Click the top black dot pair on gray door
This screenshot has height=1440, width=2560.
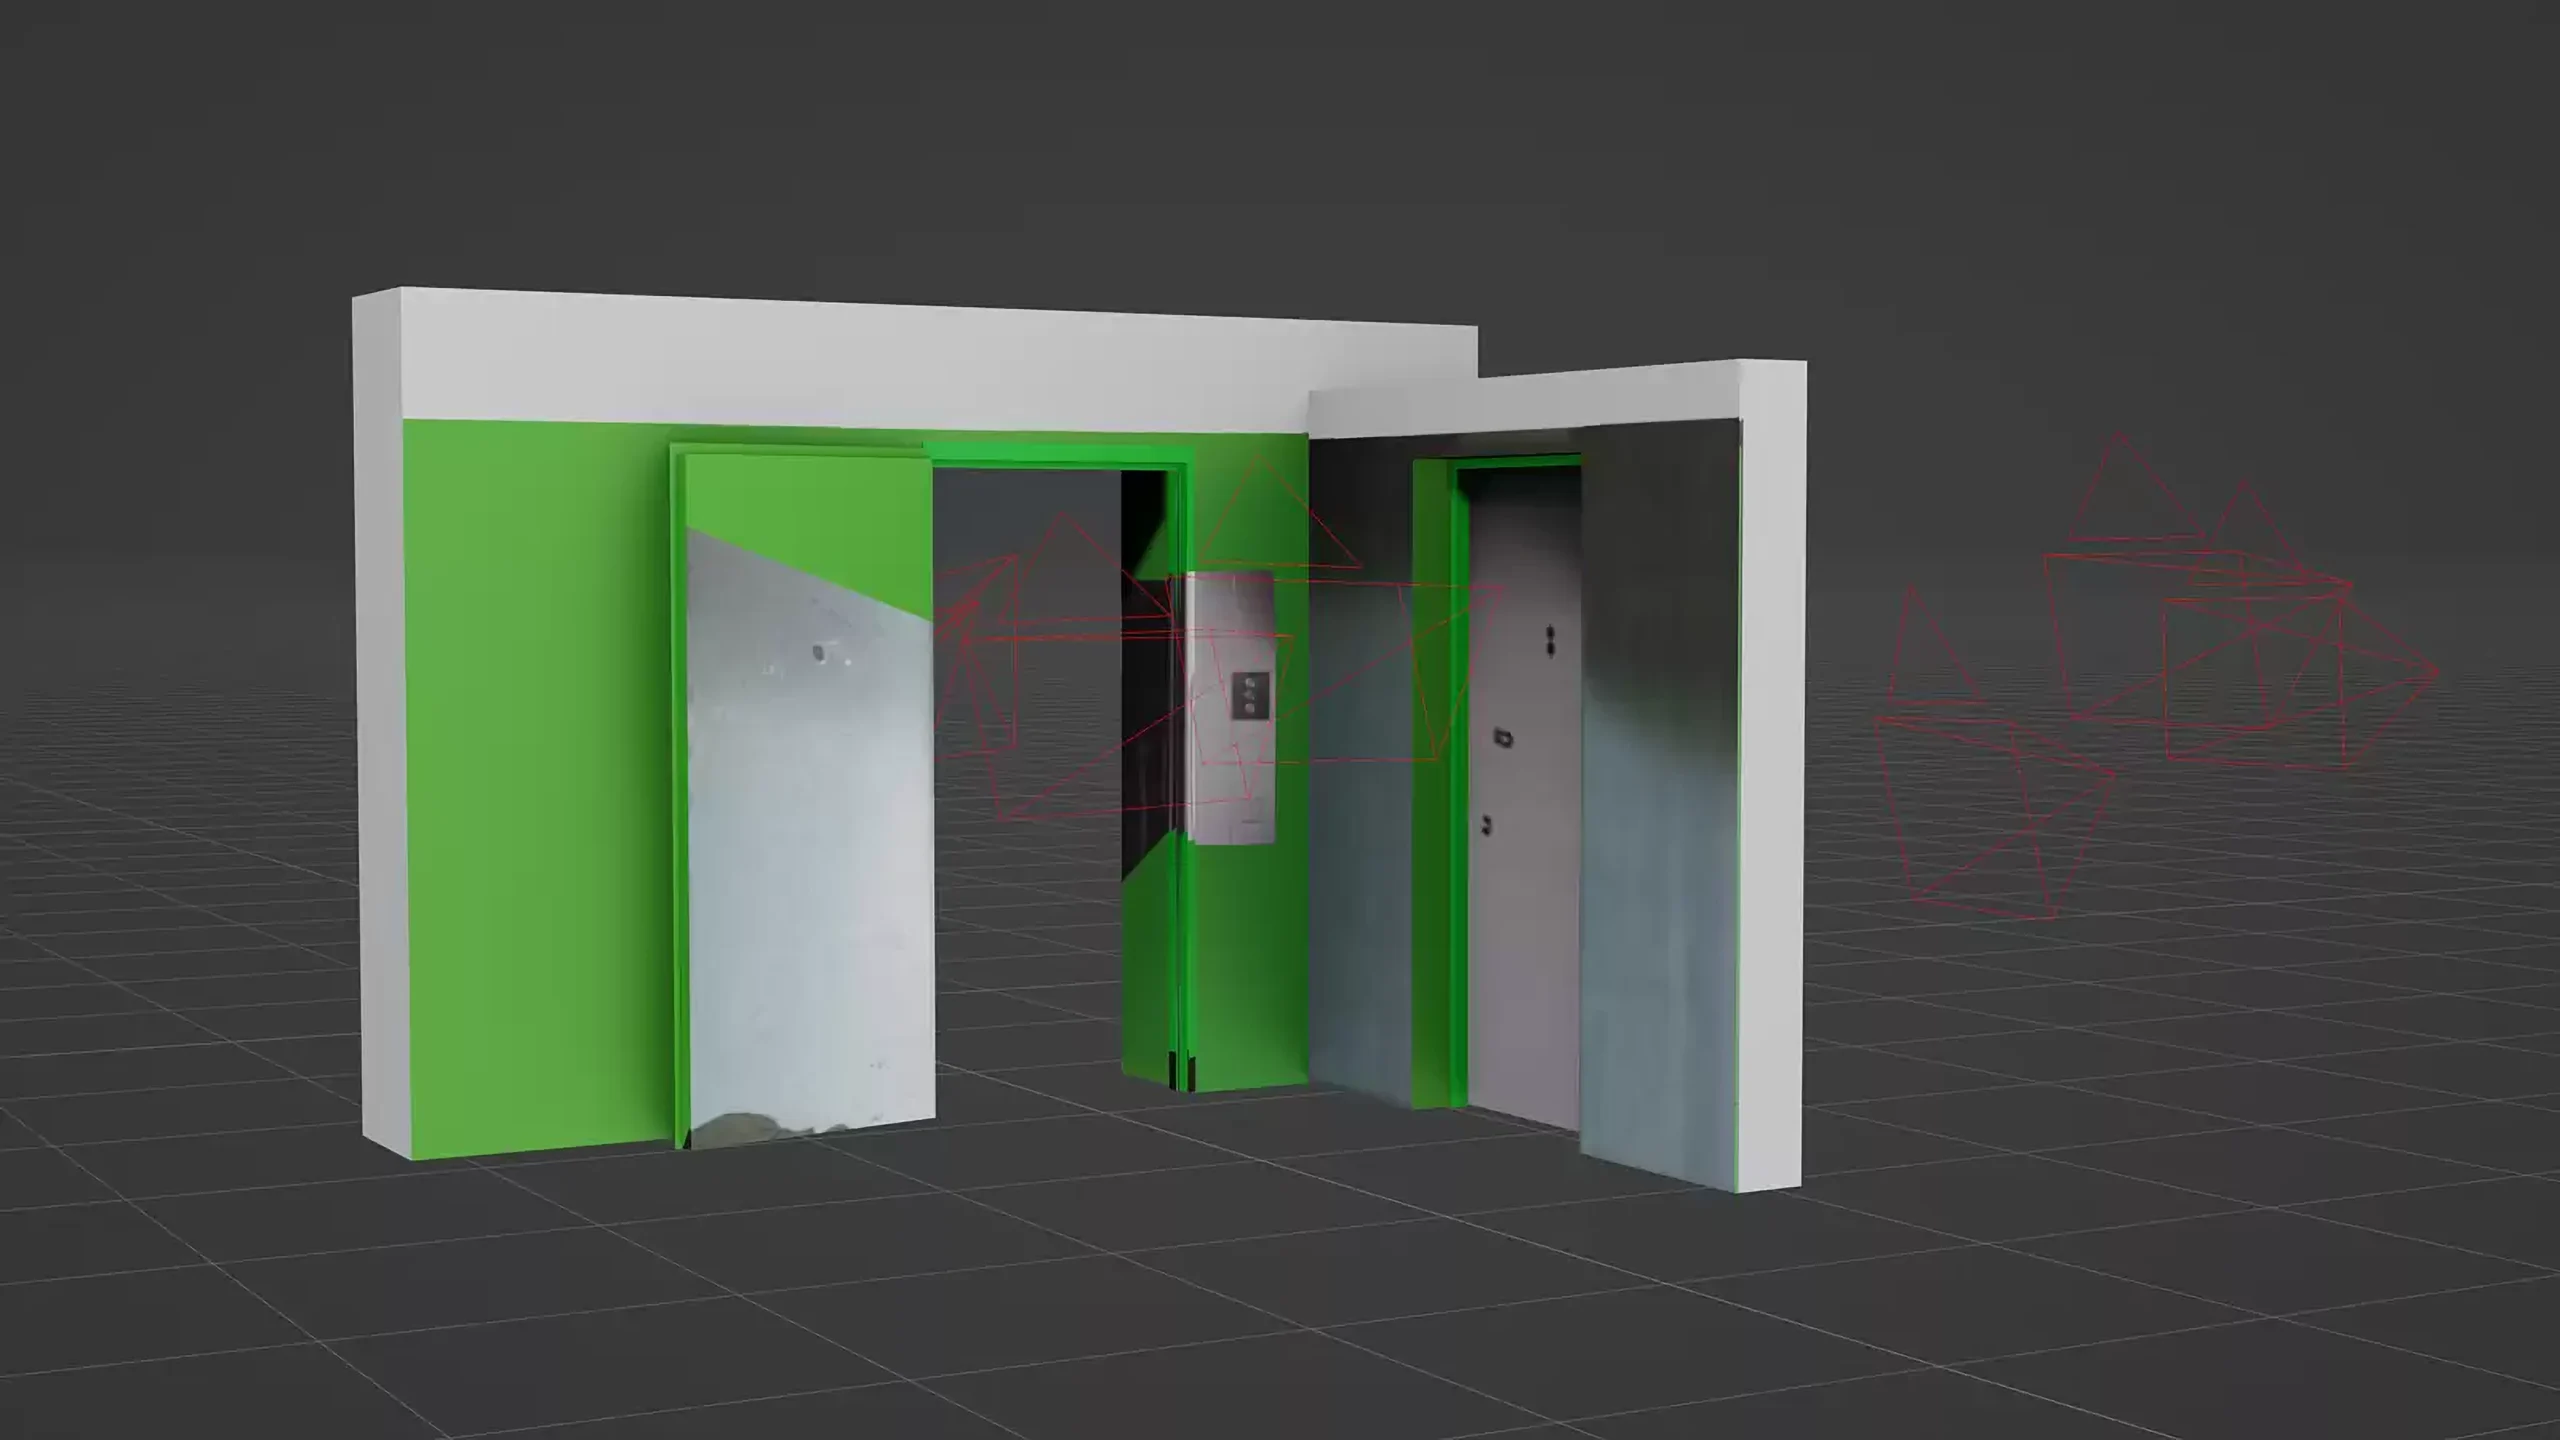tap(1551, 640)
